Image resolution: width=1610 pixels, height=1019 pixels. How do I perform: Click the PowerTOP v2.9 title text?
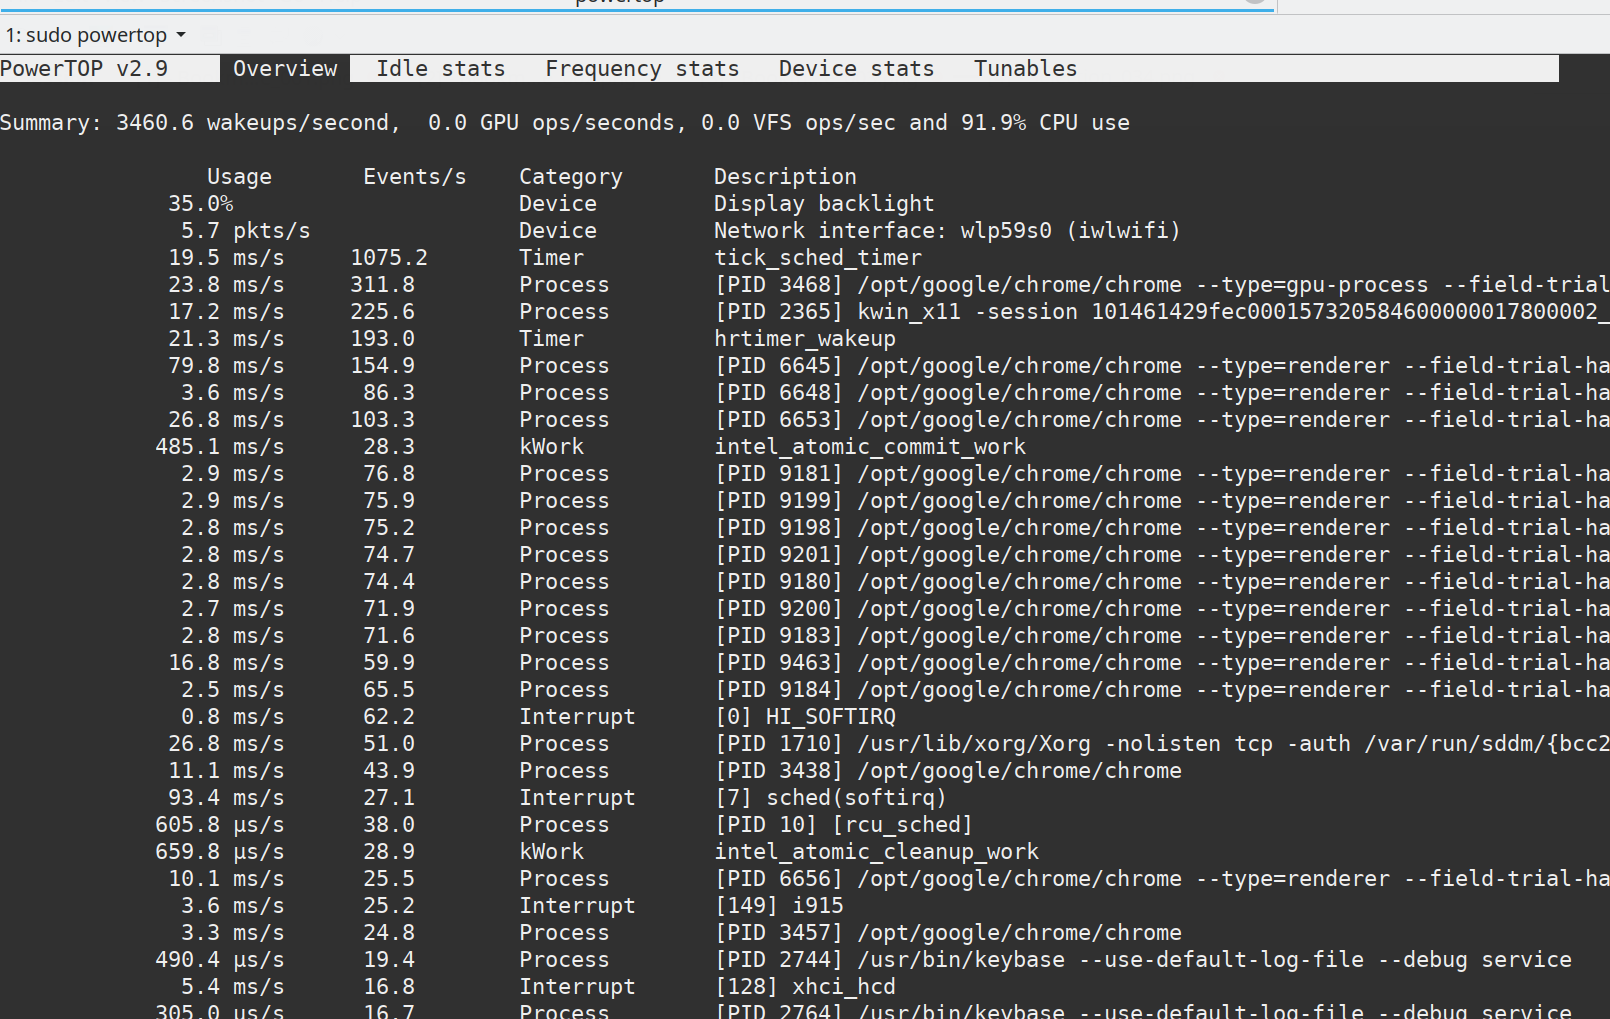(84, 68)
